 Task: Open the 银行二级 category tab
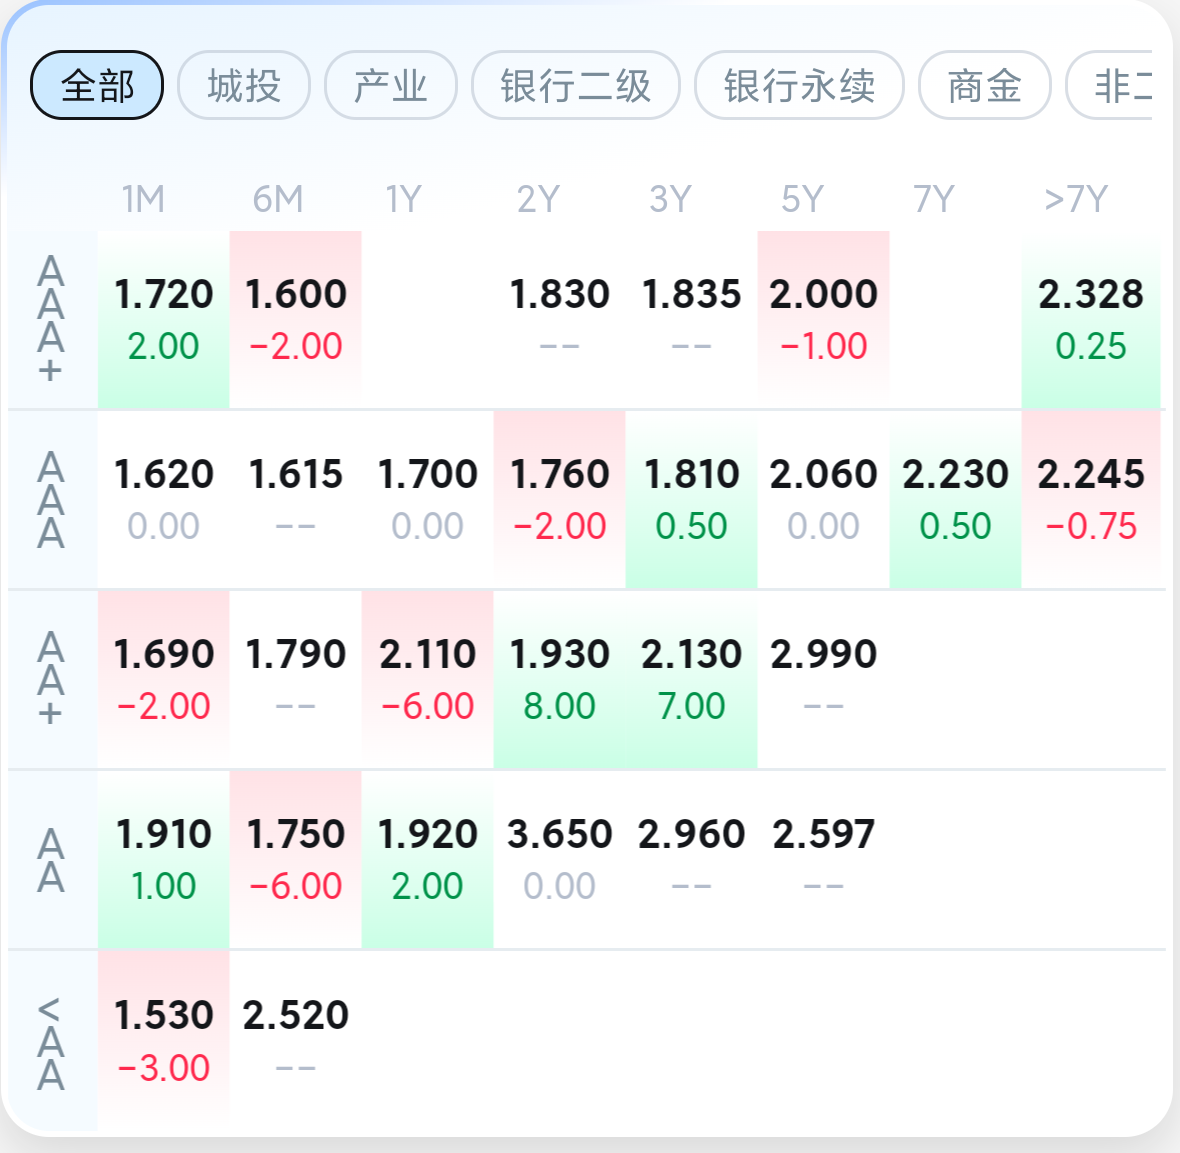coord(576,85)
